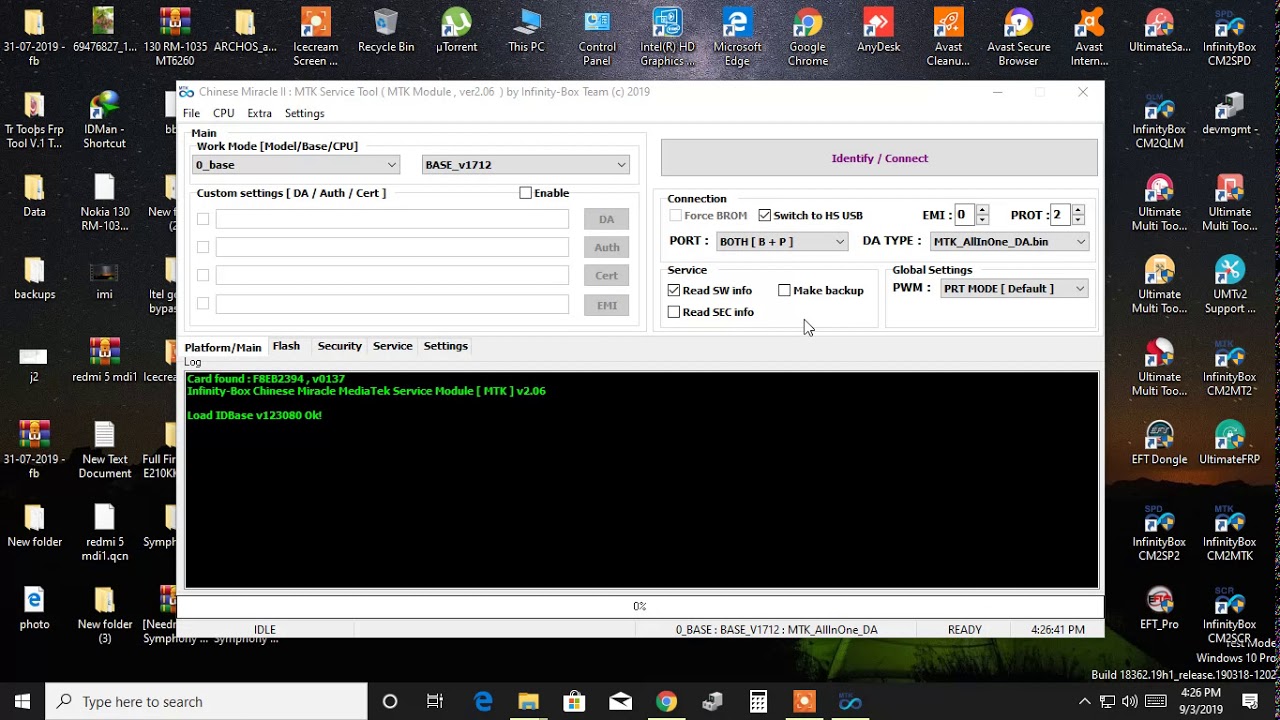Screen dimensions: 1280x720
Task: Open InfinityBox CM2SPD desktop icon
Action: pos(1229,38)
